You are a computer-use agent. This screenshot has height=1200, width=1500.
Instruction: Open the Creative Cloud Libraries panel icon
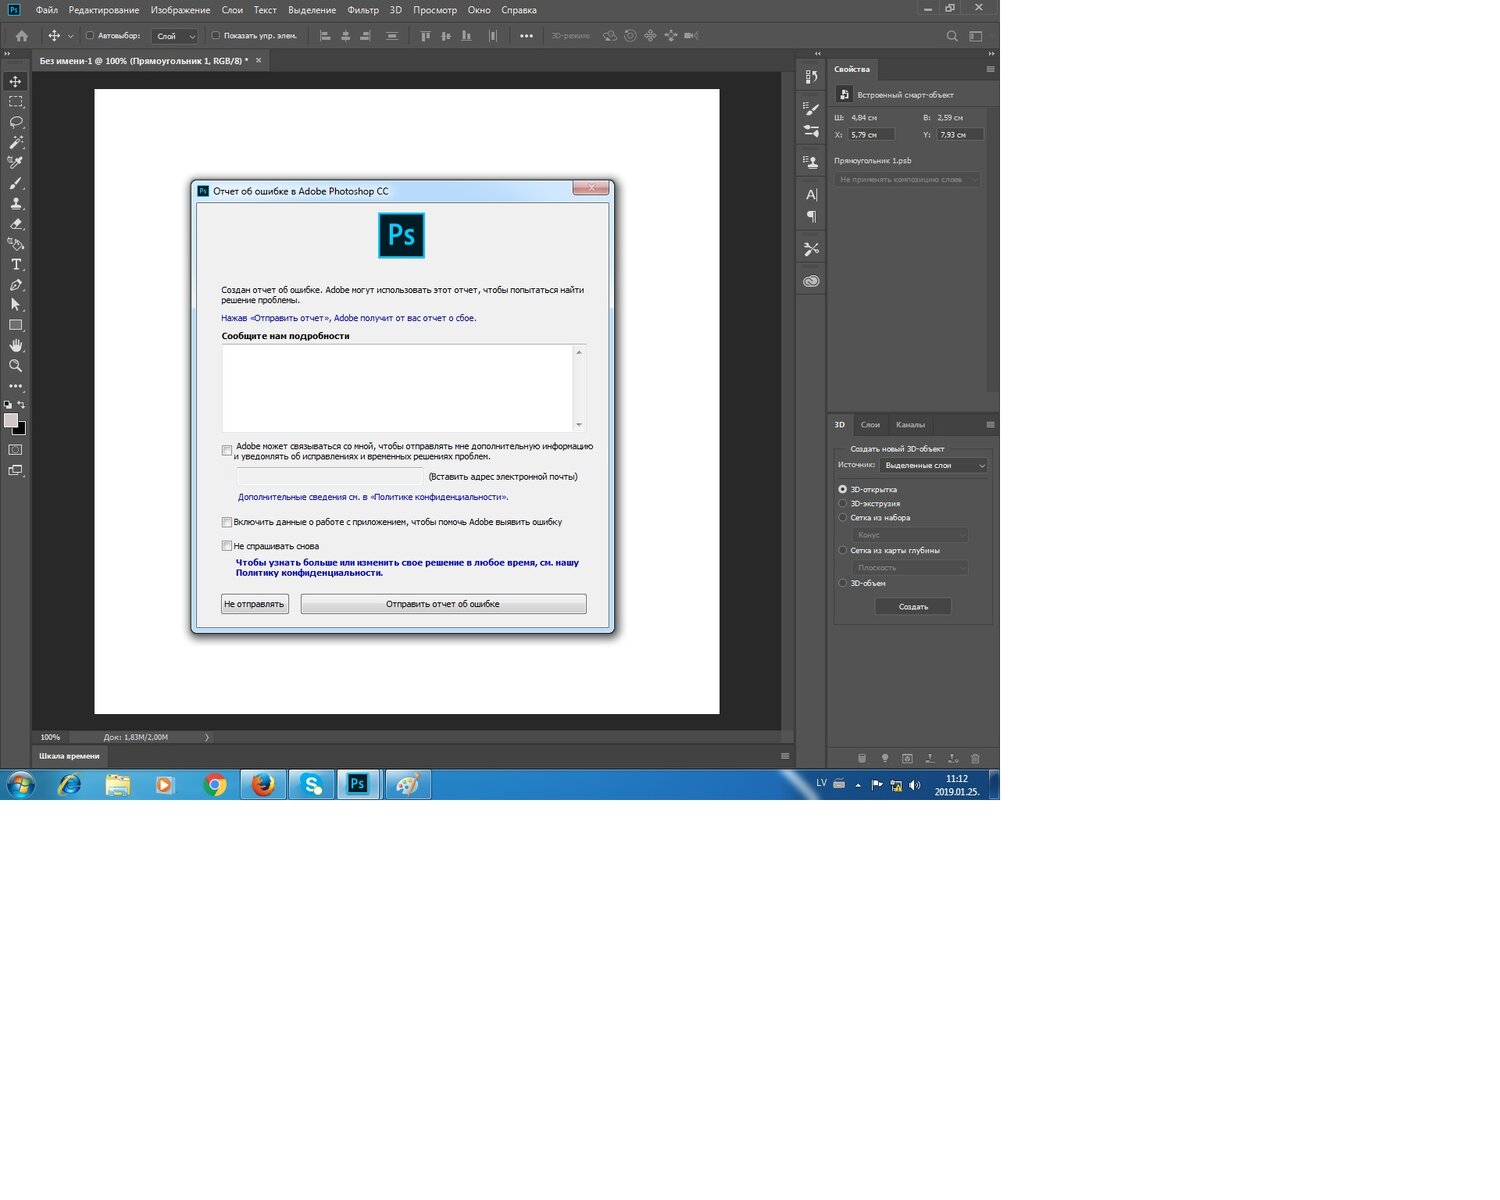811,281
